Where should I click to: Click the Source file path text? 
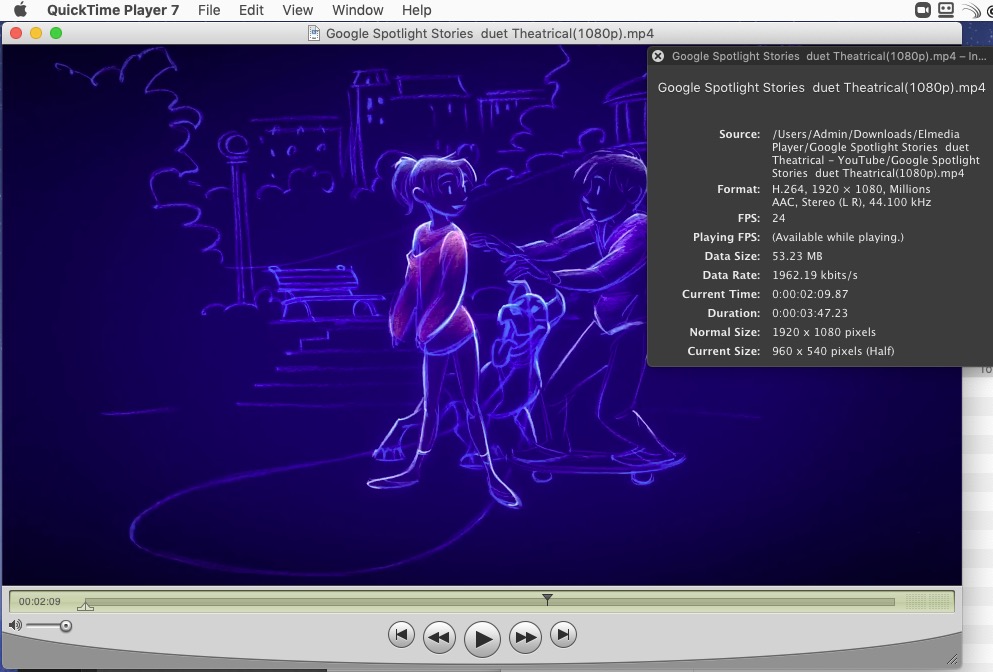click(x=876, y=153)
